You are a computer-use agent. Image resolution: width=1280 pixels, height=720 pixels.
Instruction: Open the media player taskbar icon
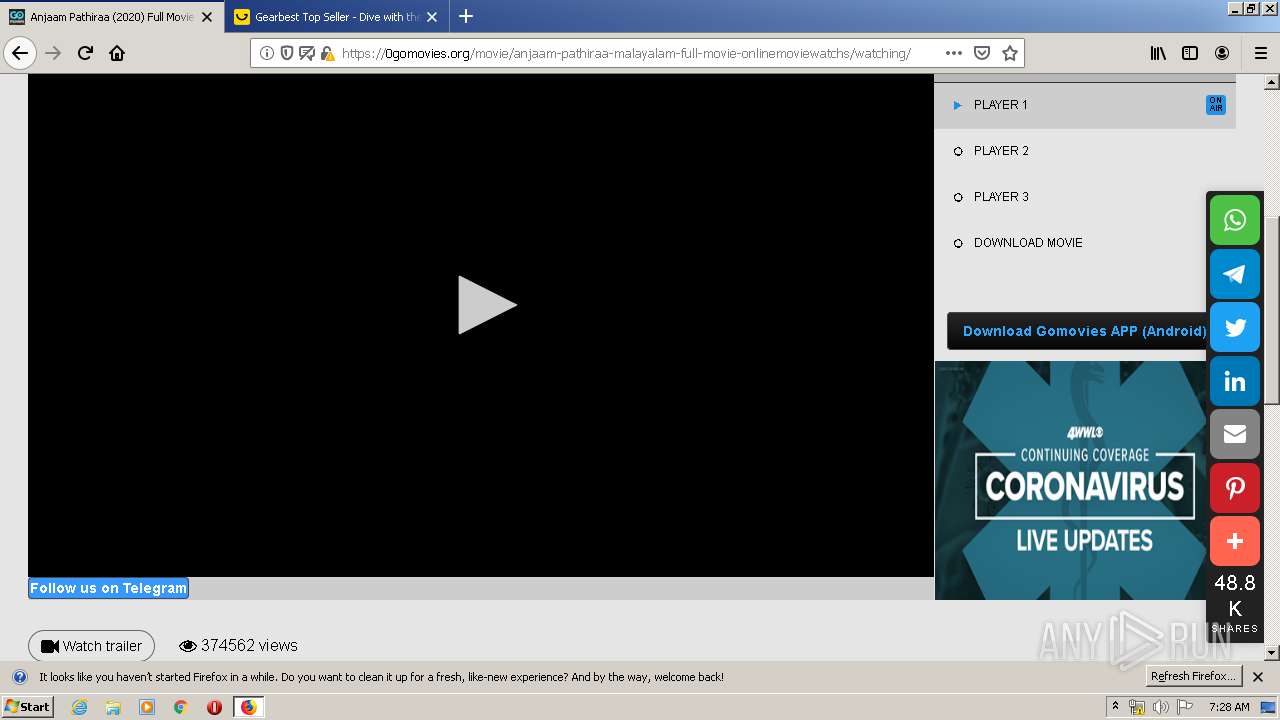click(x=147, y=707)
